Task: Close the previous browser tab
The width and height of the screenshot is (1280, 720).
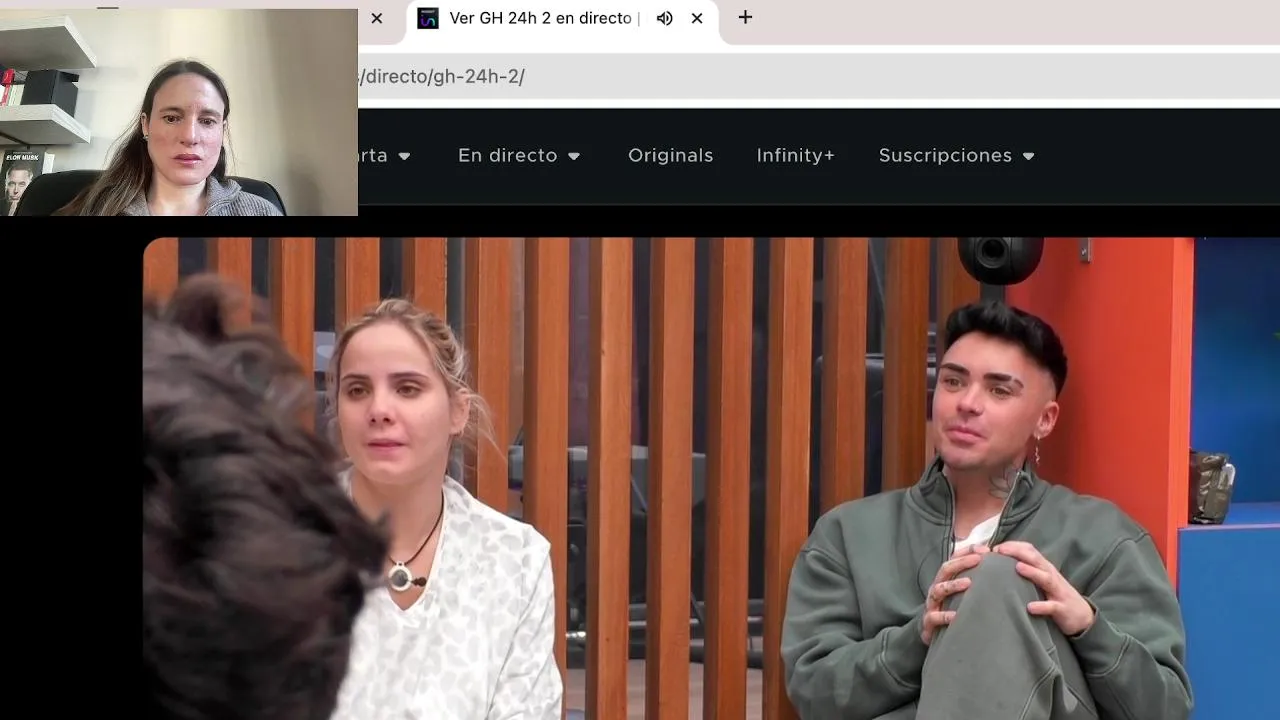Action: pyautogui.click(x=377, y=18)
